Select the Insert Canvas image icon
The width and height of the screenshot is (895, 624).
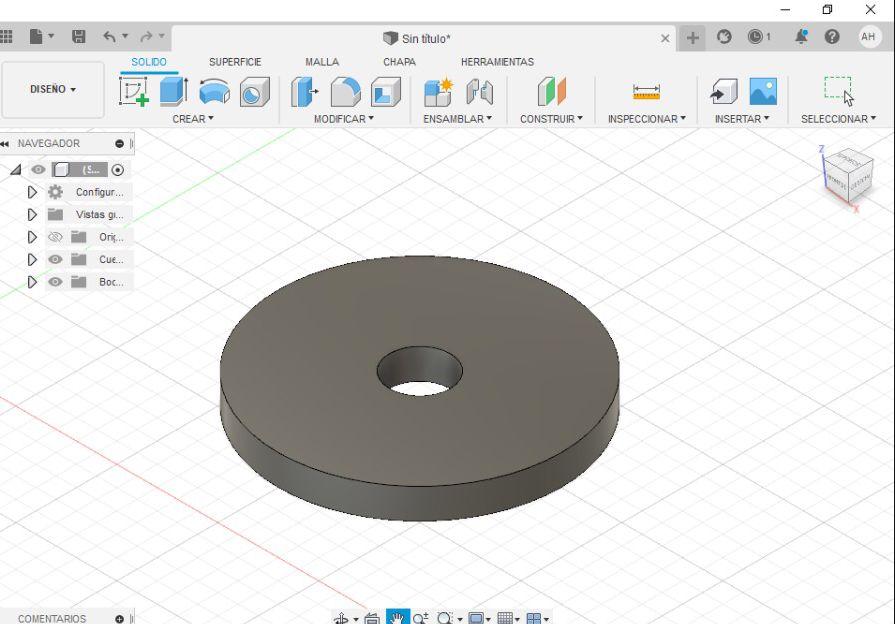coord(763,91)
